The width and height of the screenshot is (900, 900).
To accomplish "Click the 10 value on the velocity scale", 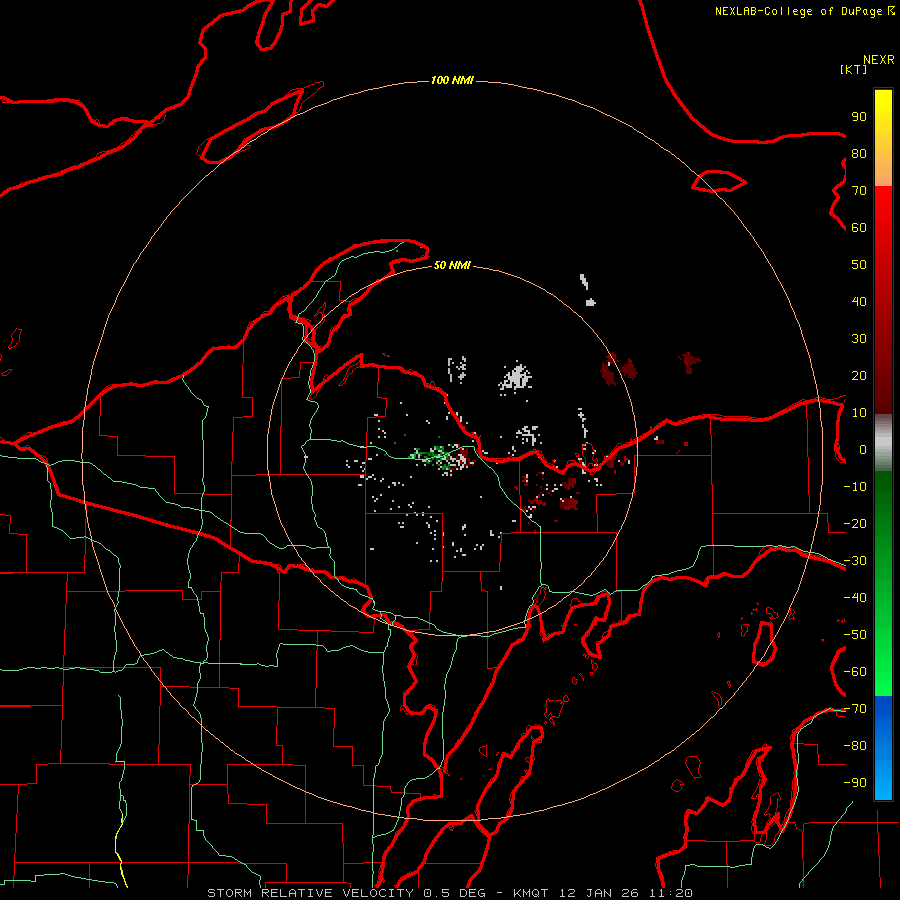I will coord(859,413).
